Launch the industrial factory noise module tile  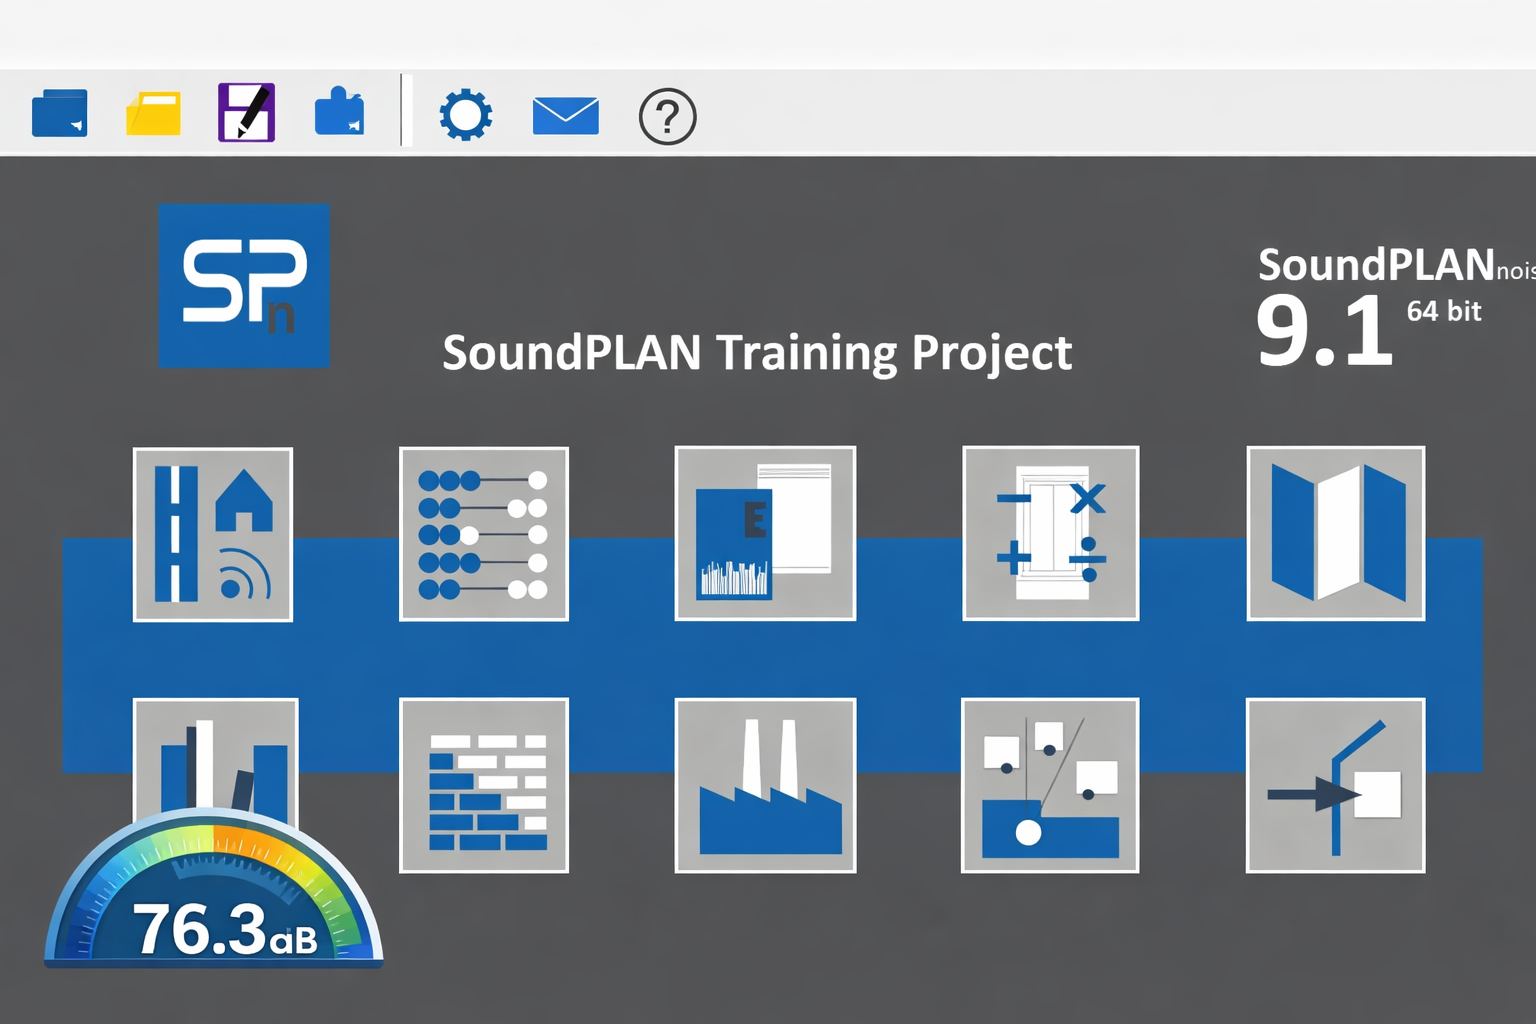(x=765, y=785)
